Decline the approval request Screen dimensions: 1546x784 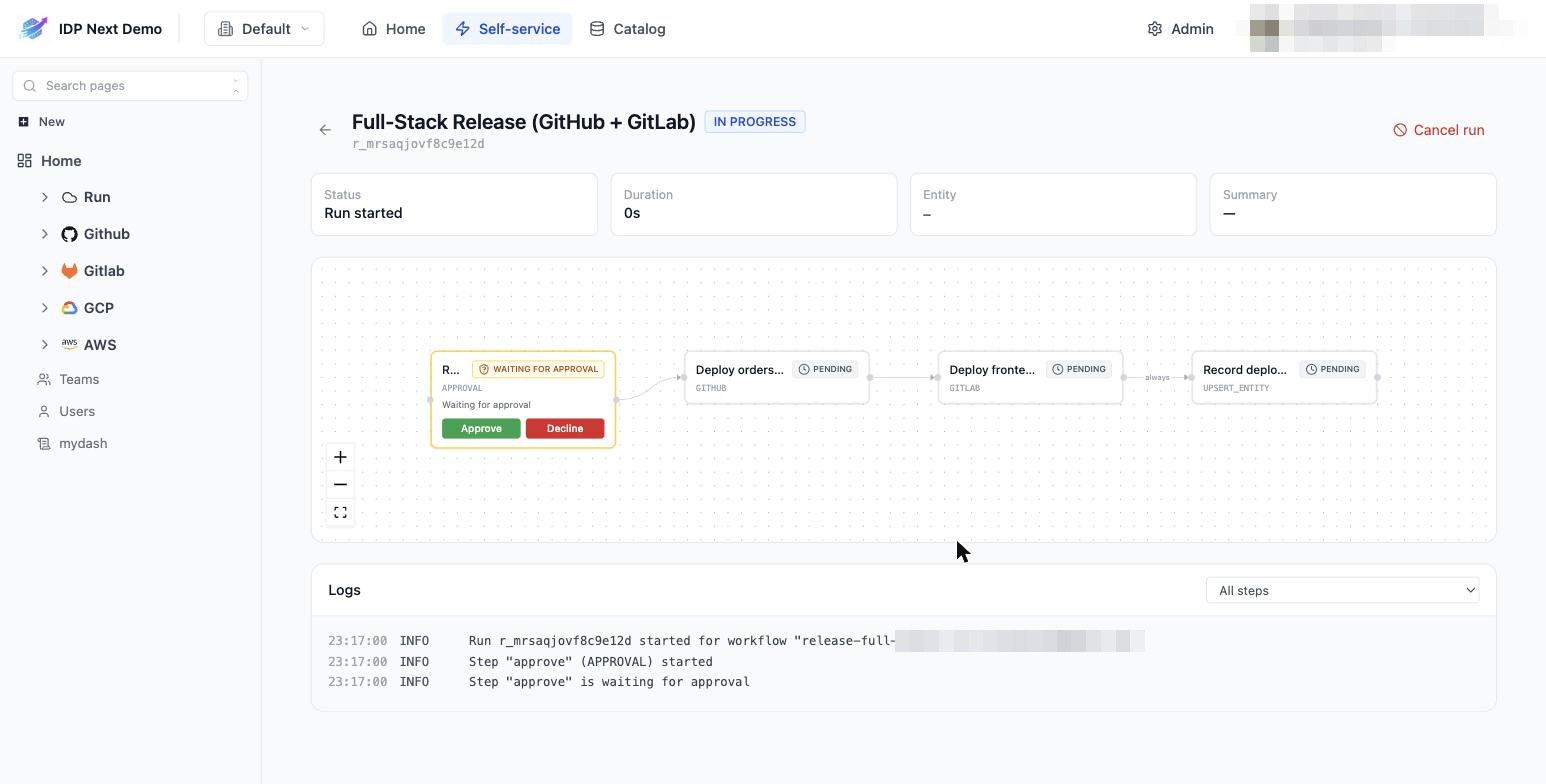tap(565, 428)
